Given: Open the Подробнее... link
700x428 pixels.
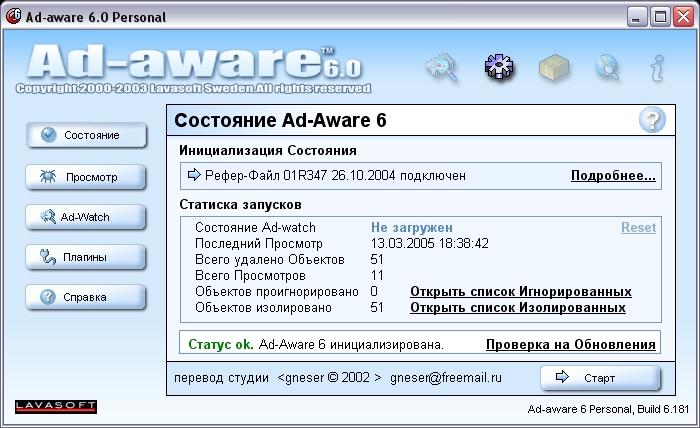Looking at the screenshot, I should (x=613, y=175).
